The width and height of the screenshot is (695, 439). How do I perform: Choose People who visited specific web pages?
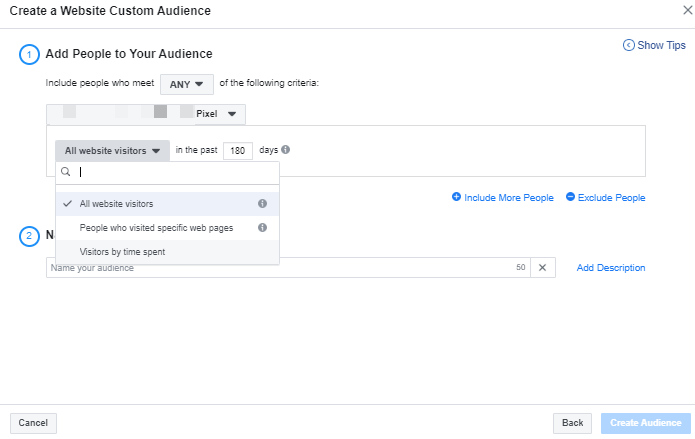156,228
